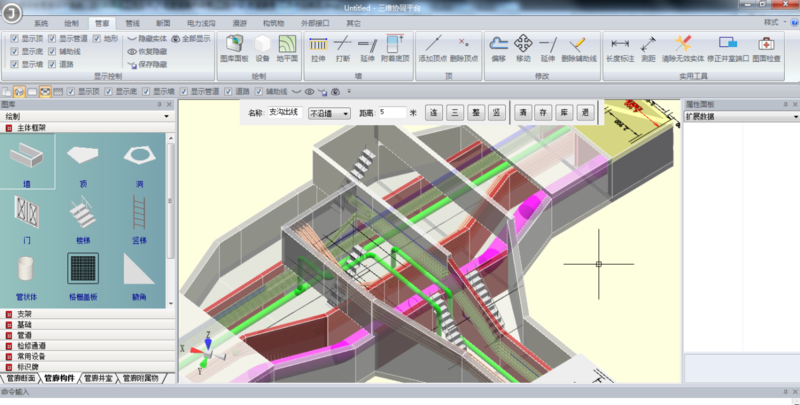Select the 移动 move tool
The width and height of the screenshot is (800, 405).
[x=523, y=48]
